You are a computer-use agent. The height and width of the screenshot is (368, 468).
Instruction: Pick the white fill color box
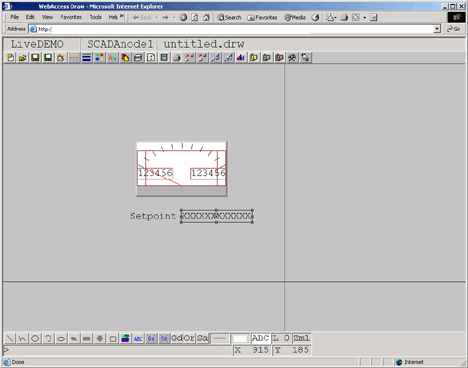pos(240,339)
